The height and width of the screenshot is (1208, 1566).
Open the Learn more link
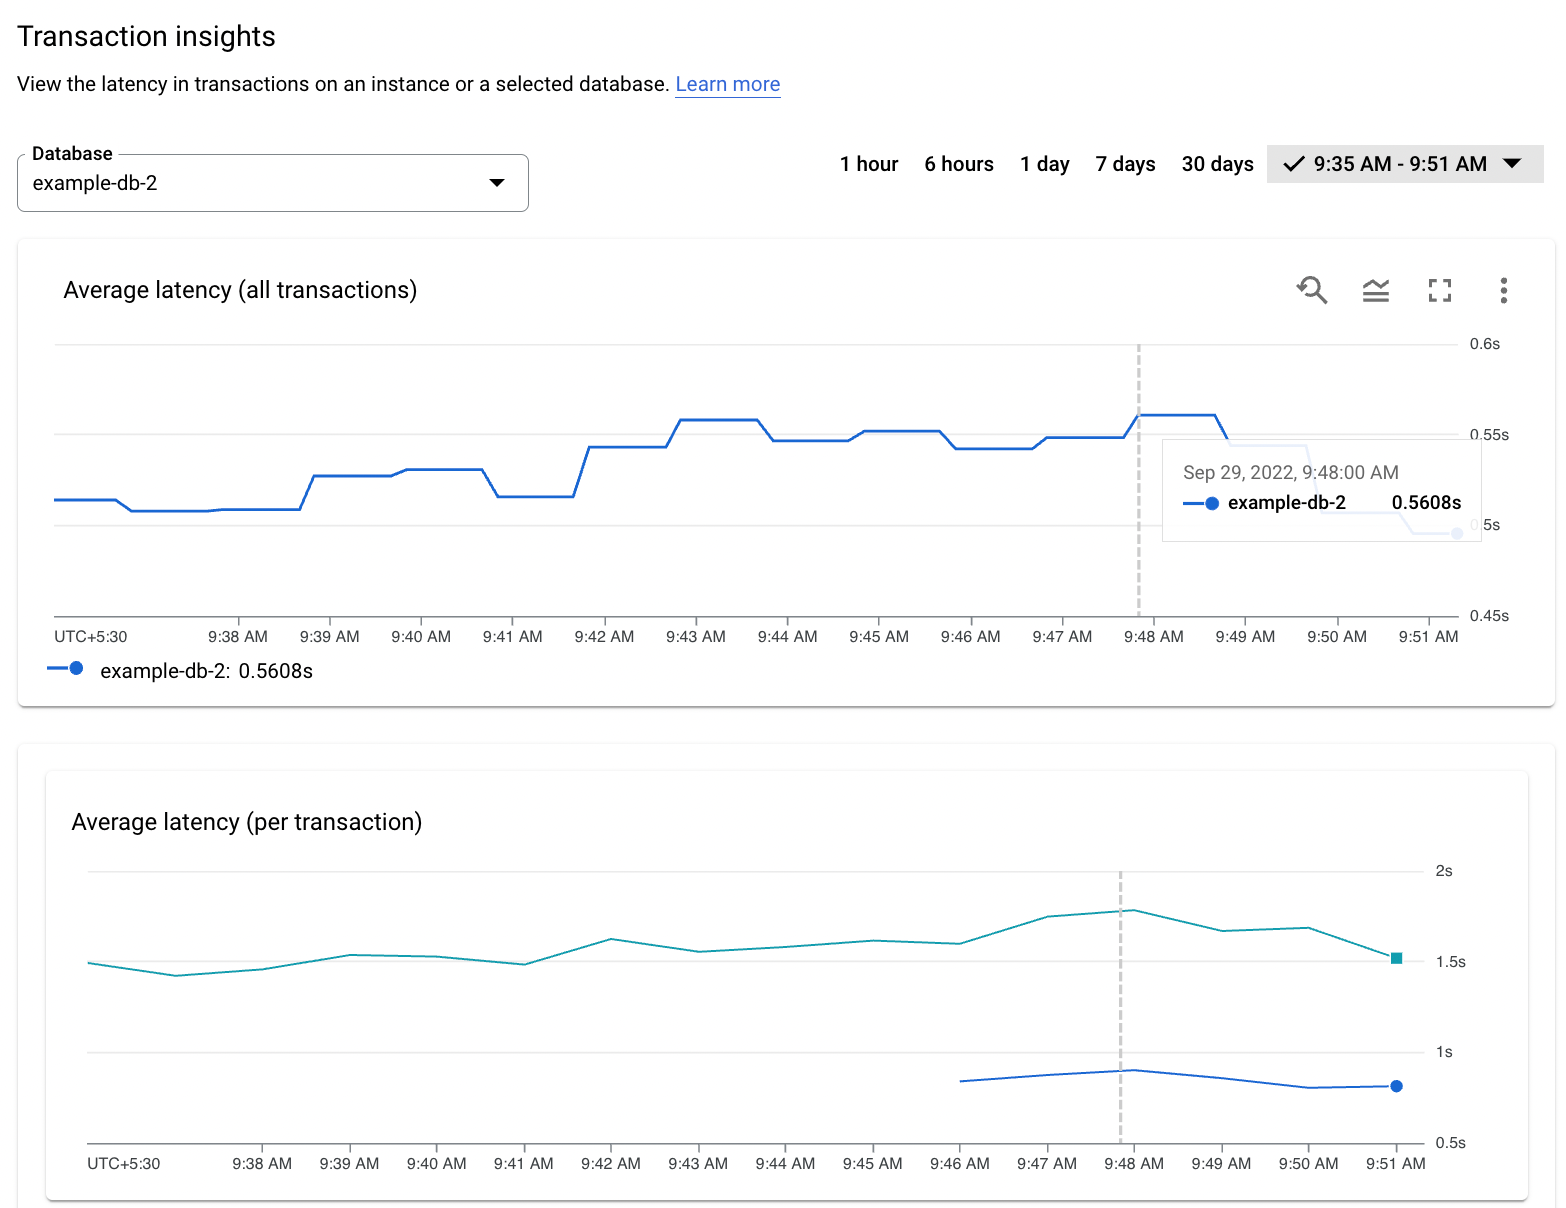(728, 84)
